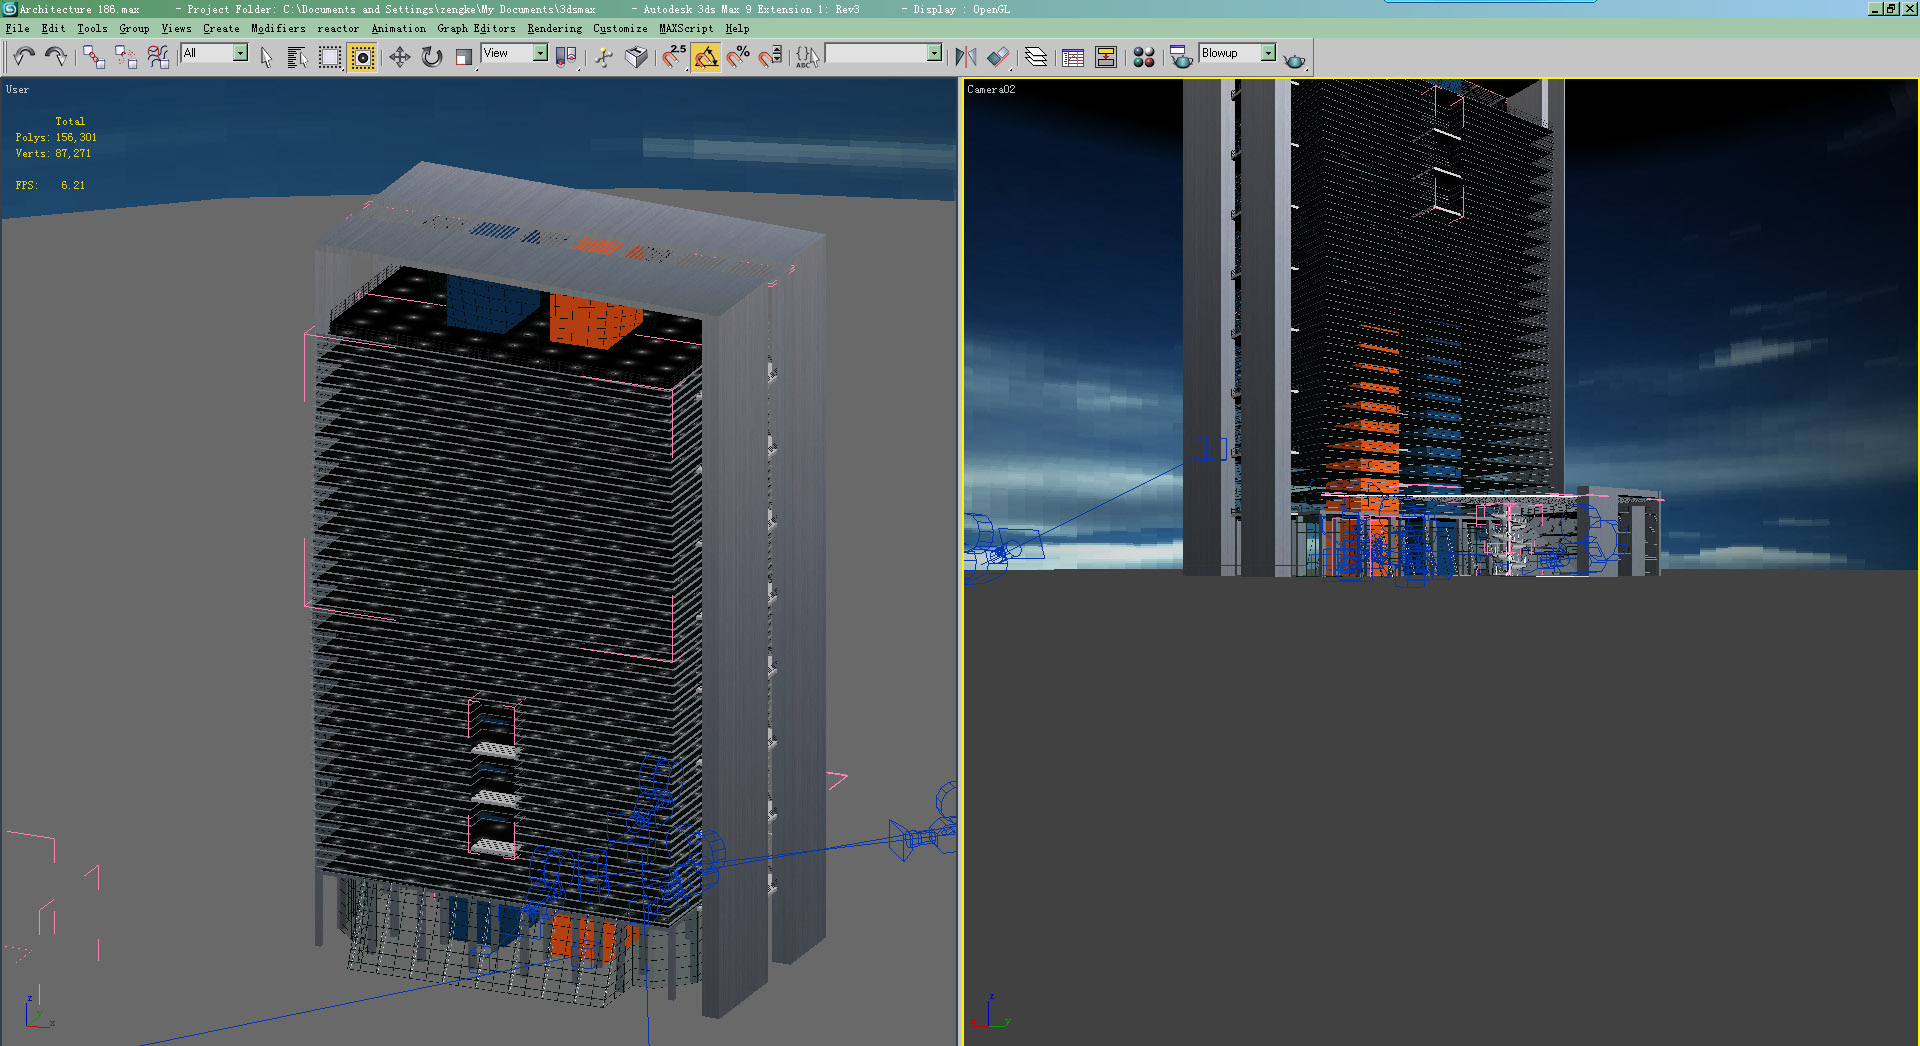Image resolution: width=1920 pixels, height=1046 pixels.
Task: Select the Select and Link tool
Action: pos(93,56)
